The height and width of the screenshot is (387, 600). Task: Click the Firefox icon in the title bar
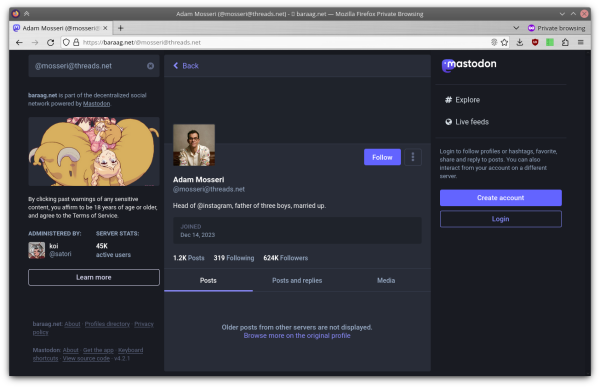click(x=15, y=14)
